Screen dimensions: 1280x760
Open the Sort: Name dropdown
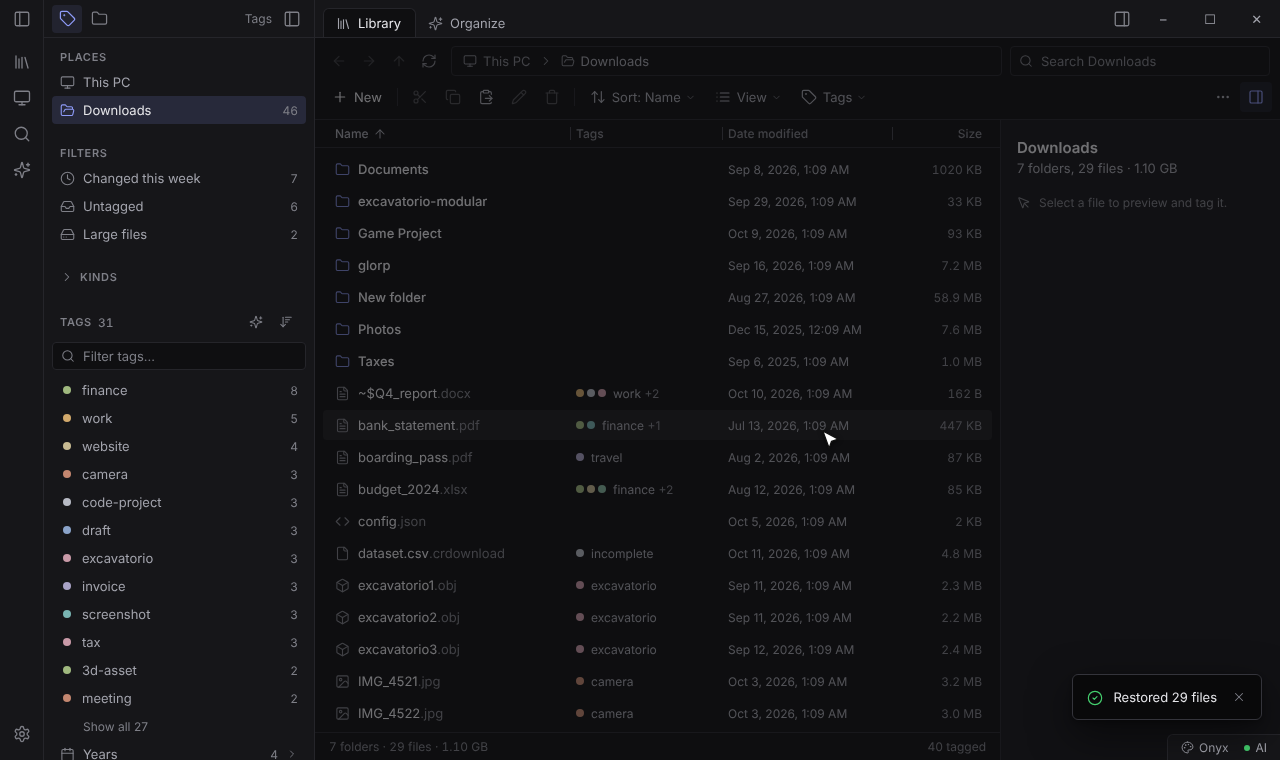tap(642, 97)
